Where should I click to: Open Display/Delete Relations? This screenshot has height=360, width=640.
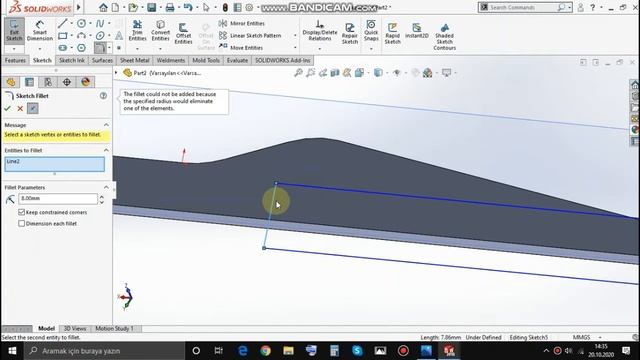click(320, 31)
